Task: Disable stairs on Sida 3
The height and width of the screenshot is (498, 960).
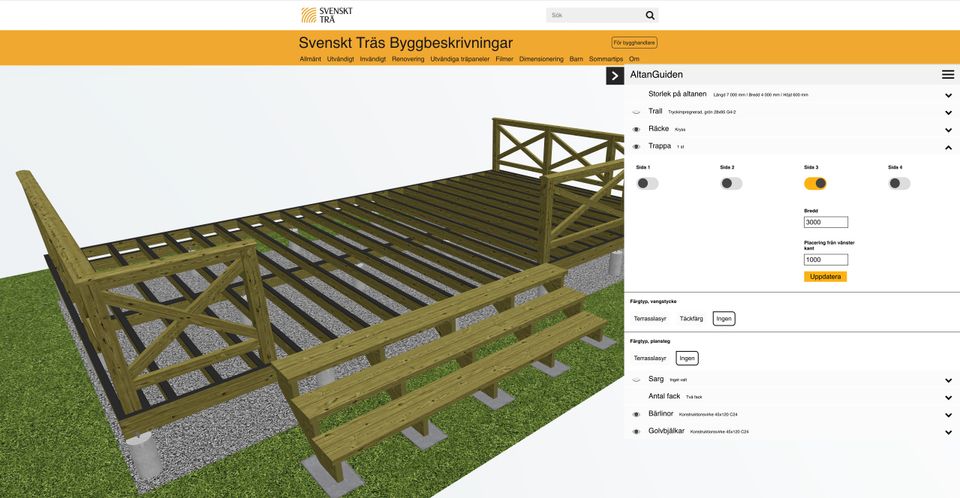Action: point(815,183)
